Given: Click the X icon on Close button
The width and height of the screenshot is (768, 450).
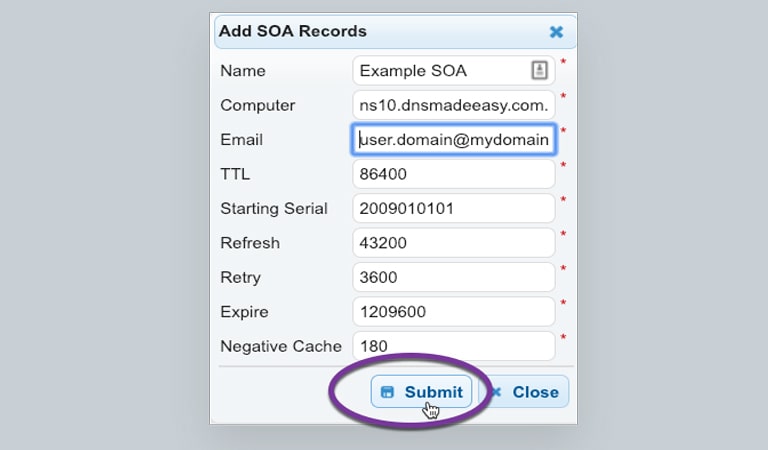Looking at the screenshot, I should point(496,392).
